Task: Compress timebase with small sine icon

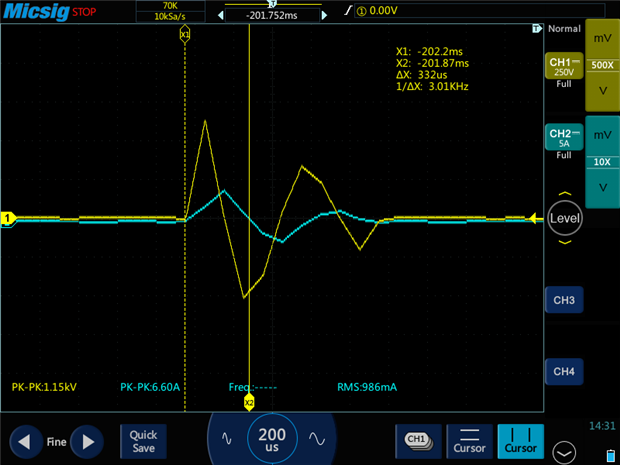Action: click(x=227, y=439)
